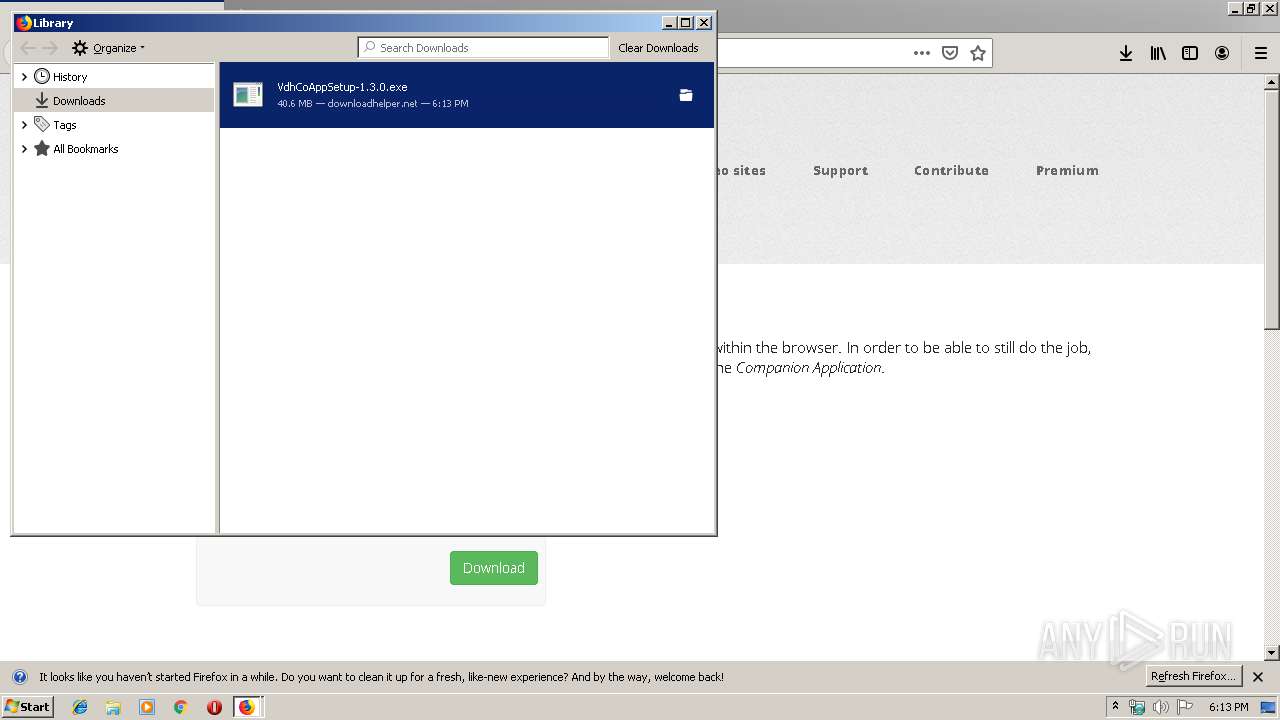Click Clear Downloads button
Viewport: 1280px width, 720px height.
point(658,47)
